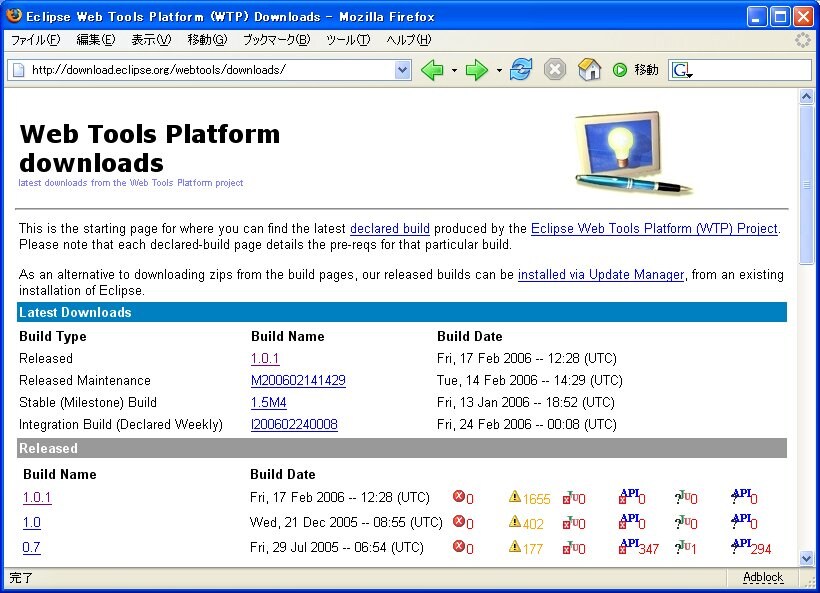The width and height of the screenshot is (820, 593).
Task: Click Wed, 21 Dec 2005 -- 08:55 (UTC) date
Action: [x=346, y=522]
